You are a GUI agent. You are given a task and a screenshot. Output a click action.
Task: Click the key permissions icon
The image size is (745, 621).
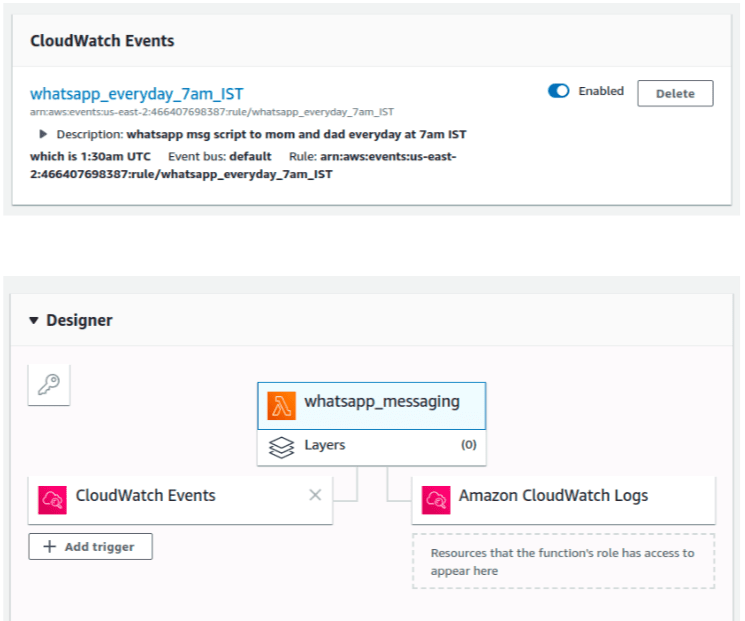tap(49, 385)
